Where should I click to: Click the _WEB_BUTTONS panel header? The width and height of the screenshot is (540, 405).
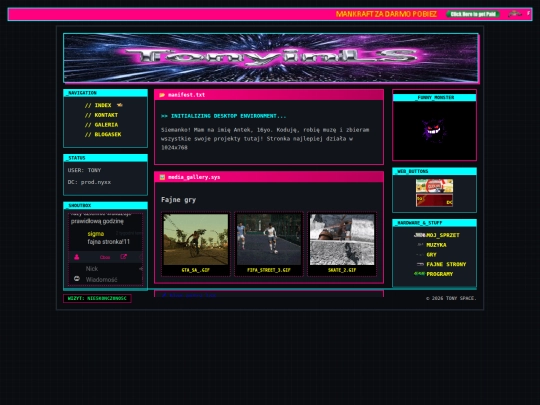[x=434, y=172]
